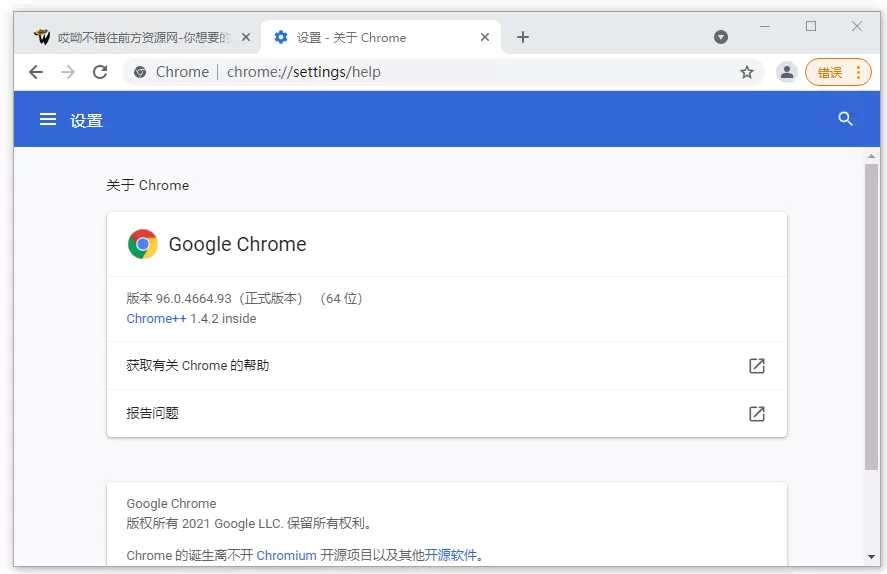Open the 报告问题 row
The width and height of the screenshot is (887, 574).
tap(446, 413)
